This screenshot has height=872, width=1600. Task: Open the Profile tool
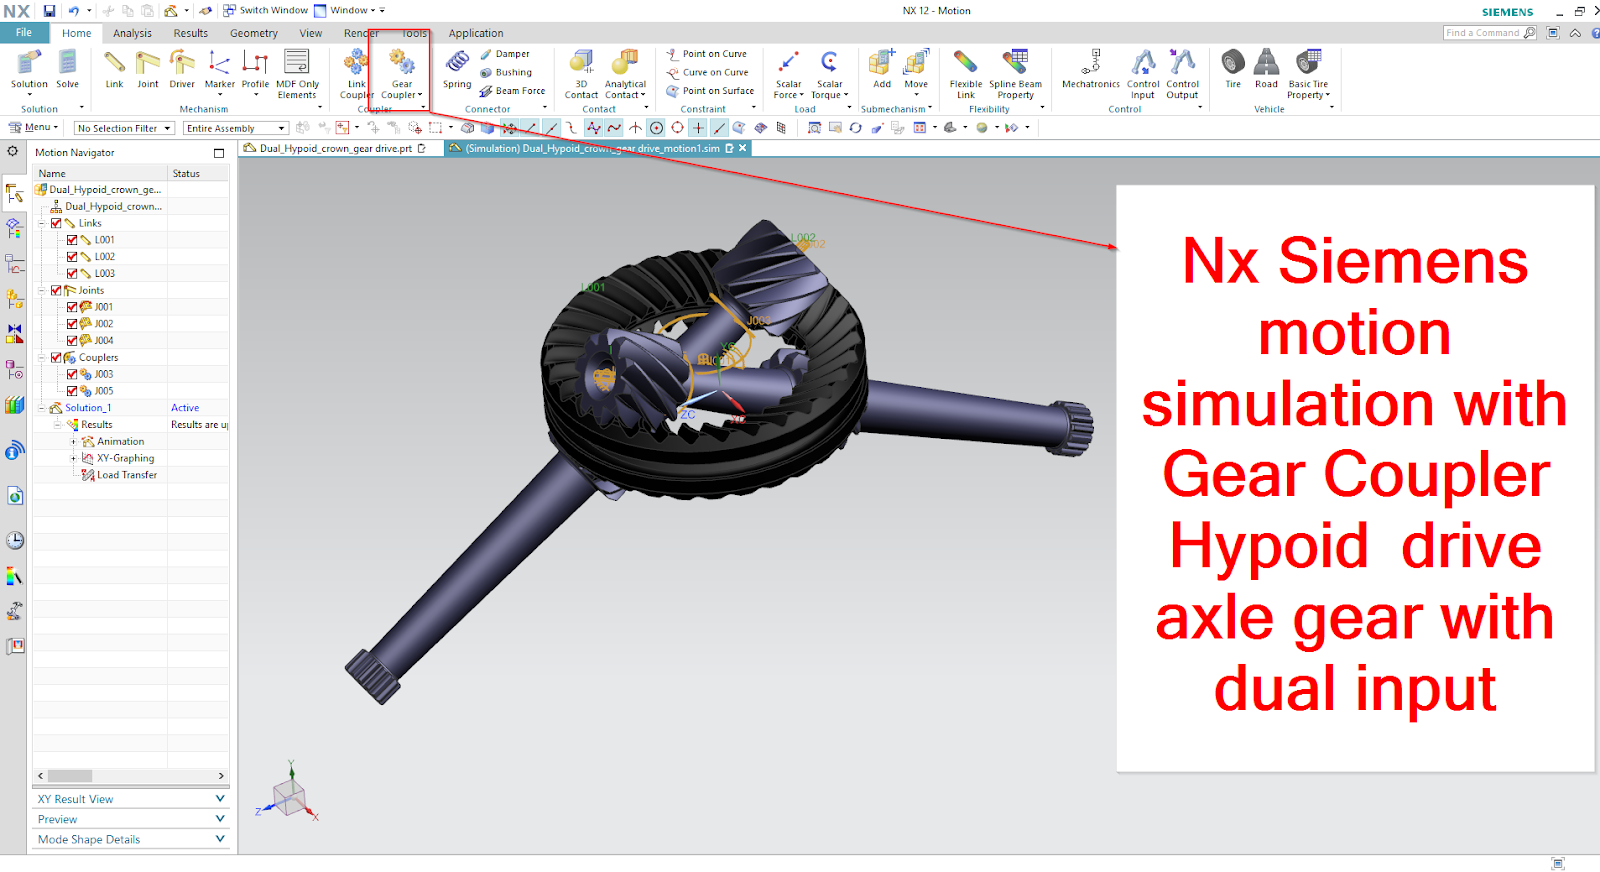pos(255,70)
